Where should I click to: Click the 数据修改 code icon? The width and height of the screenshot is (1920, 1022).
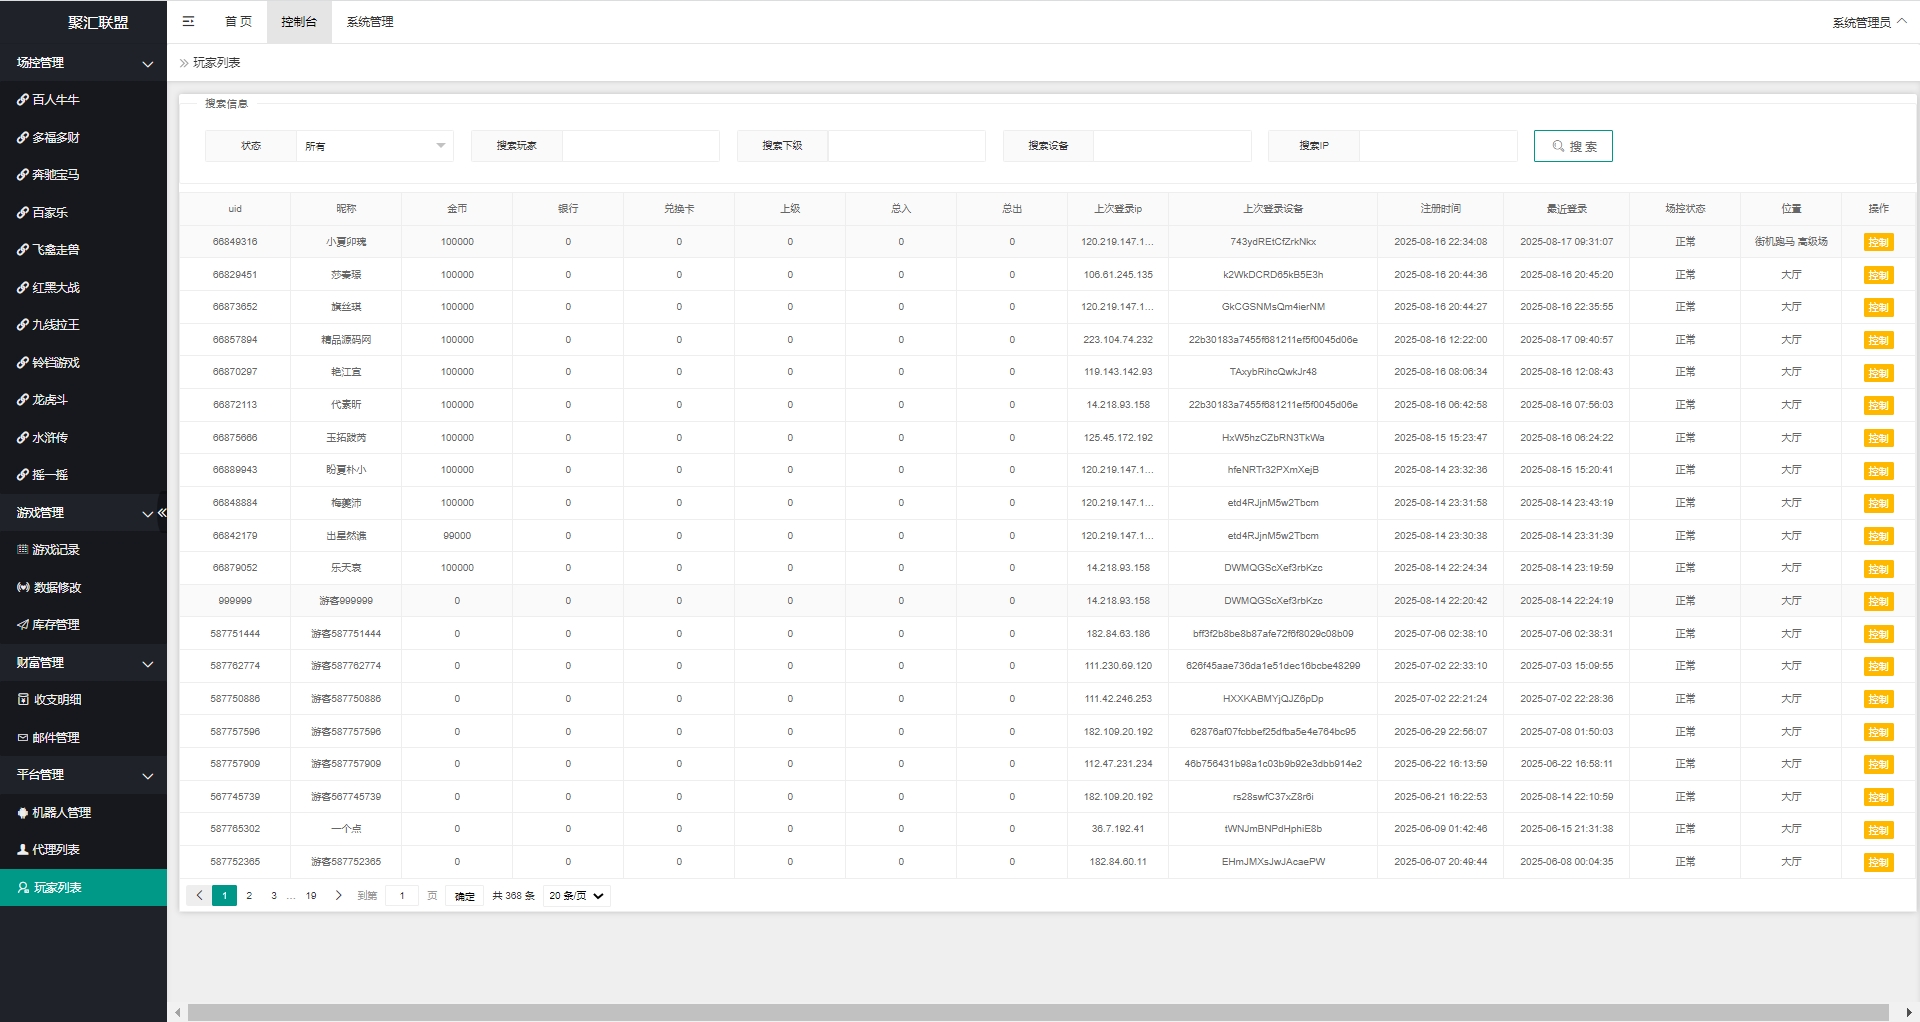click(x=22, y=588)
